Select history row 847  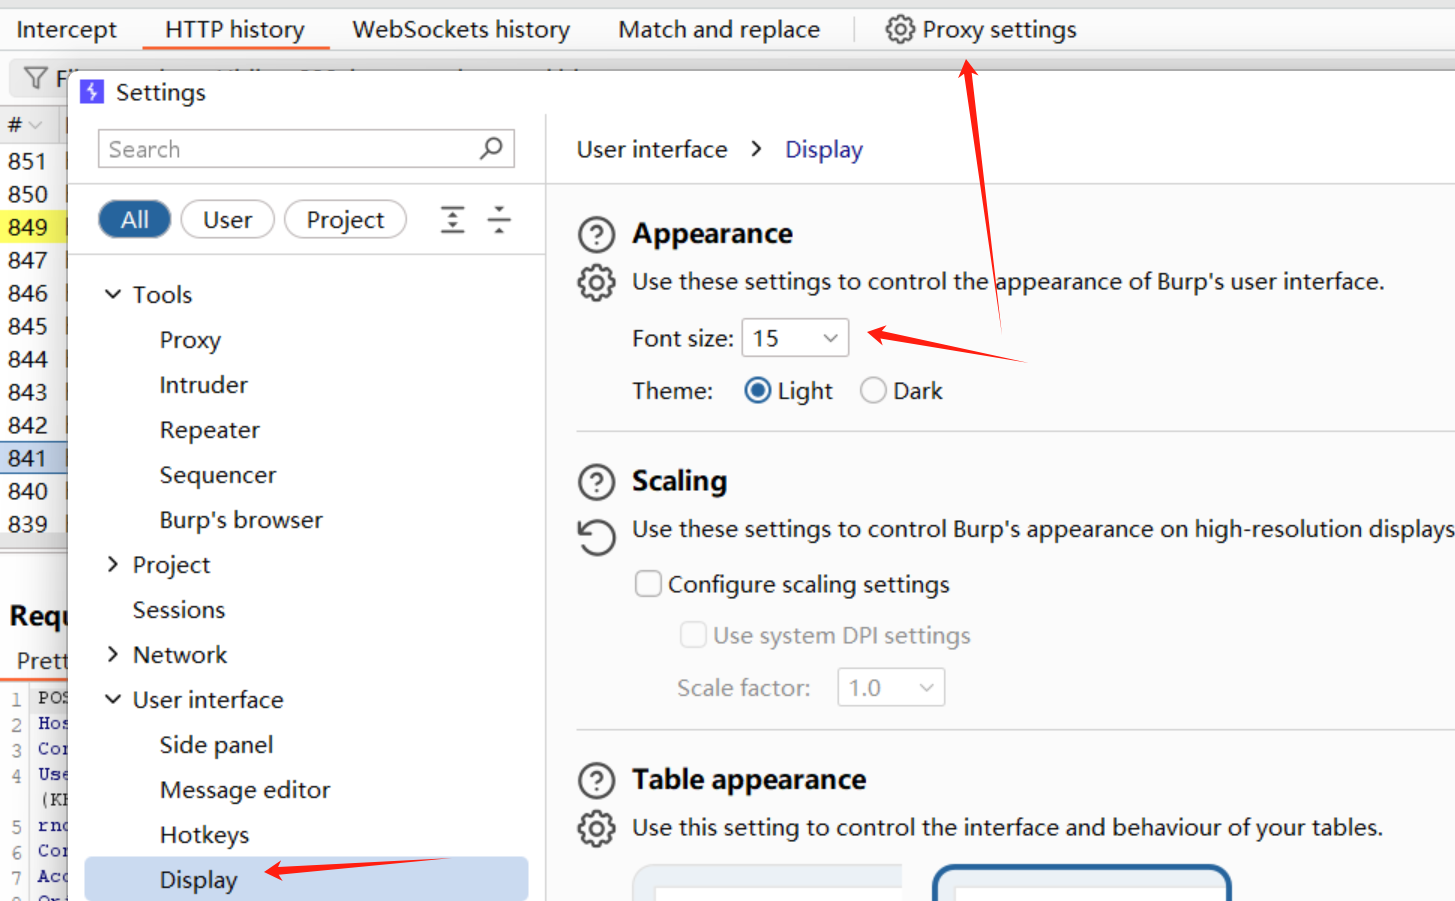(33, 260)
